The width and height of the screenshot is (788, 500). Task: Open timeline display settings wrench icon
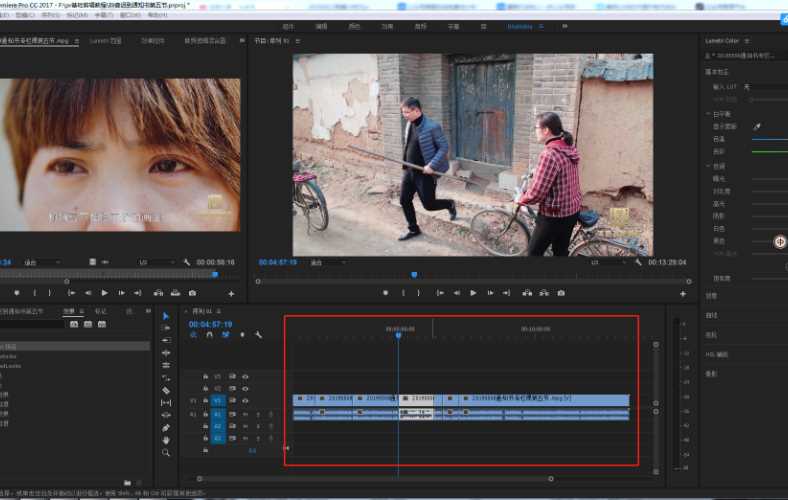[x=258, y=335]
